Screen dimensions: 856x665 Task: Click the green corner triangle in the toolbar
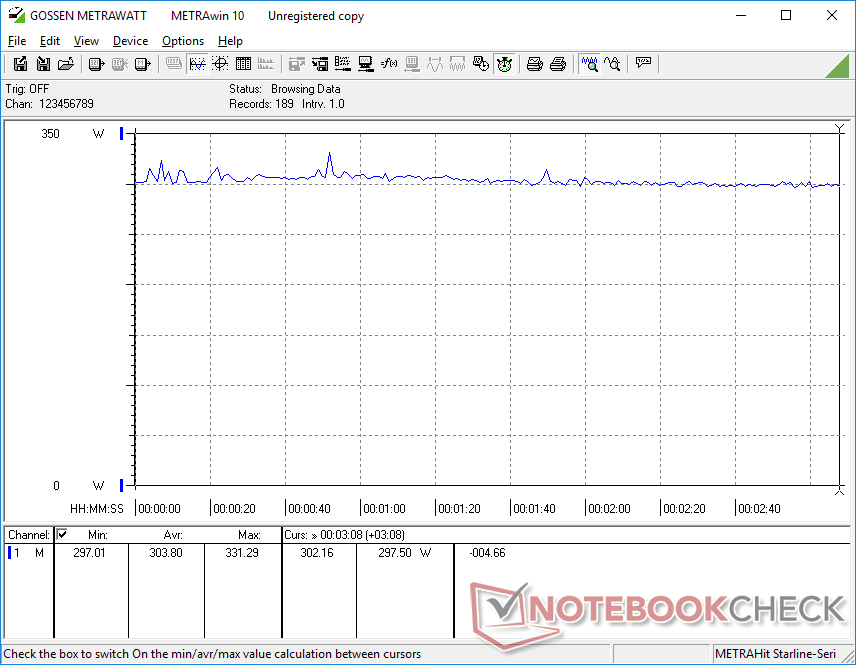838,66
